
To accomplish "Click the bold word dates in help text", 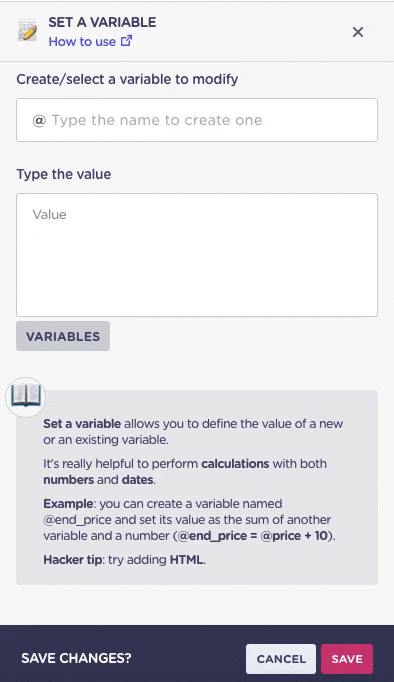I will (x=137, y=480).
